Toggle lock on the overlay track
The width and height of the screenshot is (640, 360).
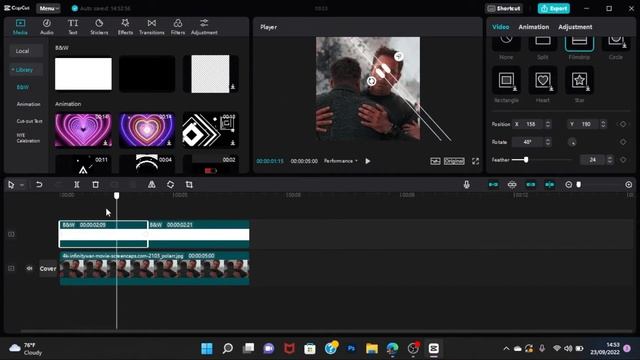(x=11, y=234)
